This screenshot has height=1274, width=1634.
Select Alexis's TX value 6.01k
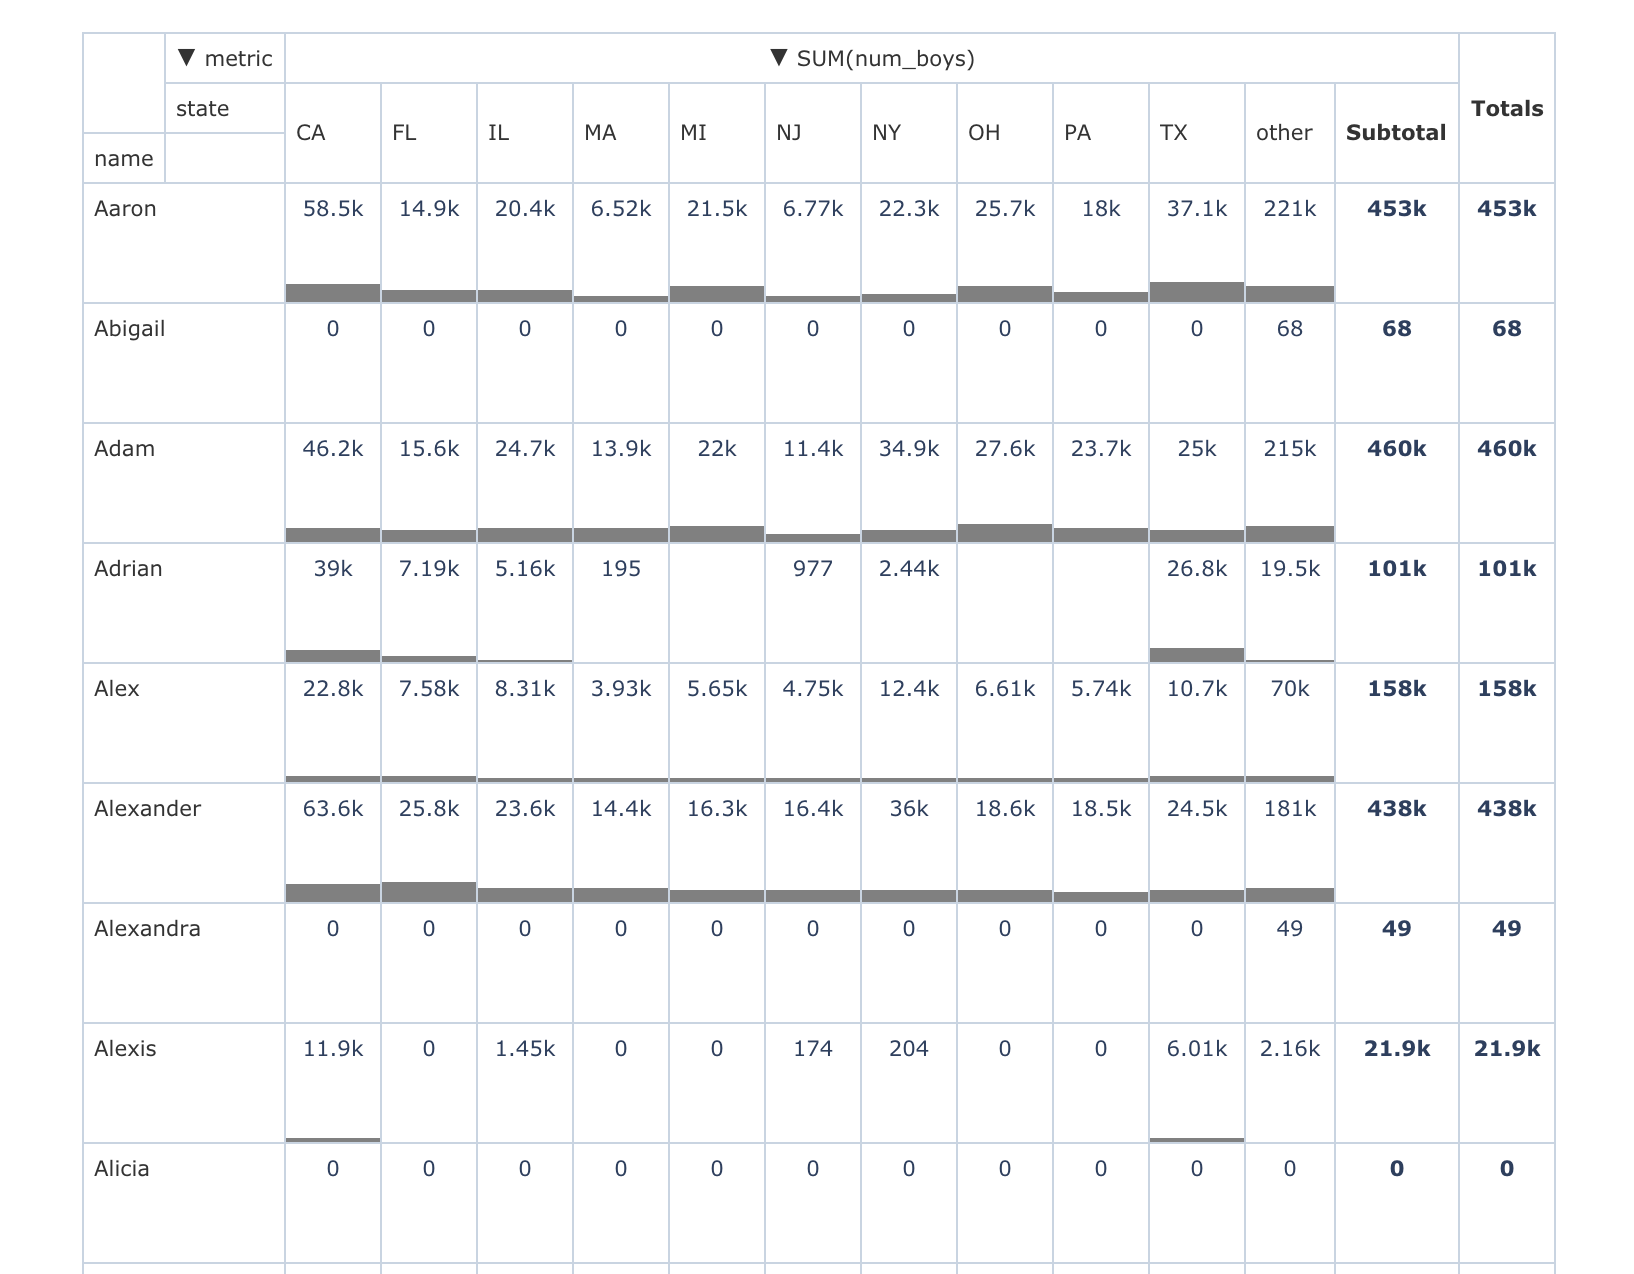coord(1197,1049)
